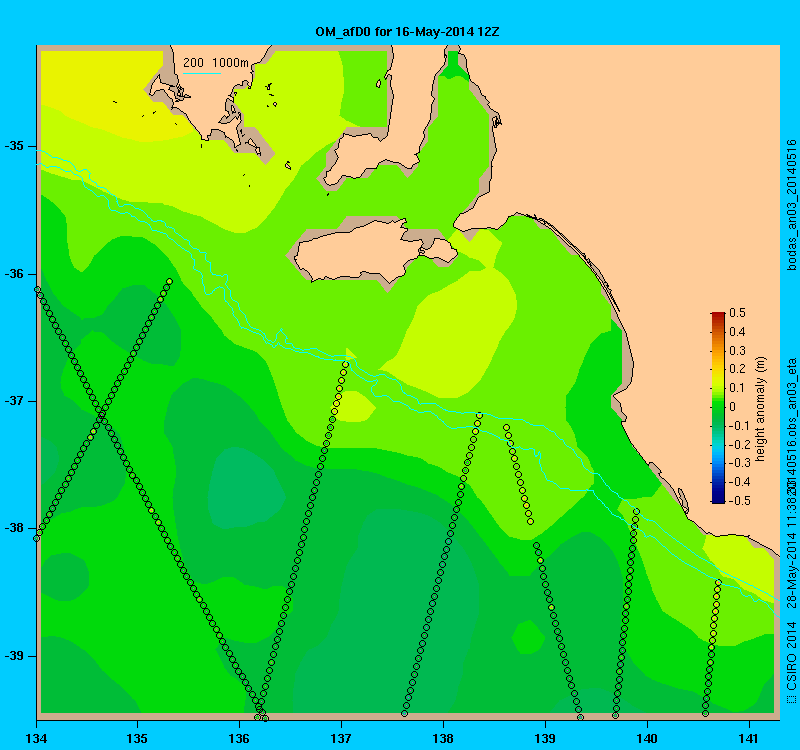Select the vertical 'CSIRO 2014' credit text
Screen dimensions: 800x750
click(x=791, y=655)
